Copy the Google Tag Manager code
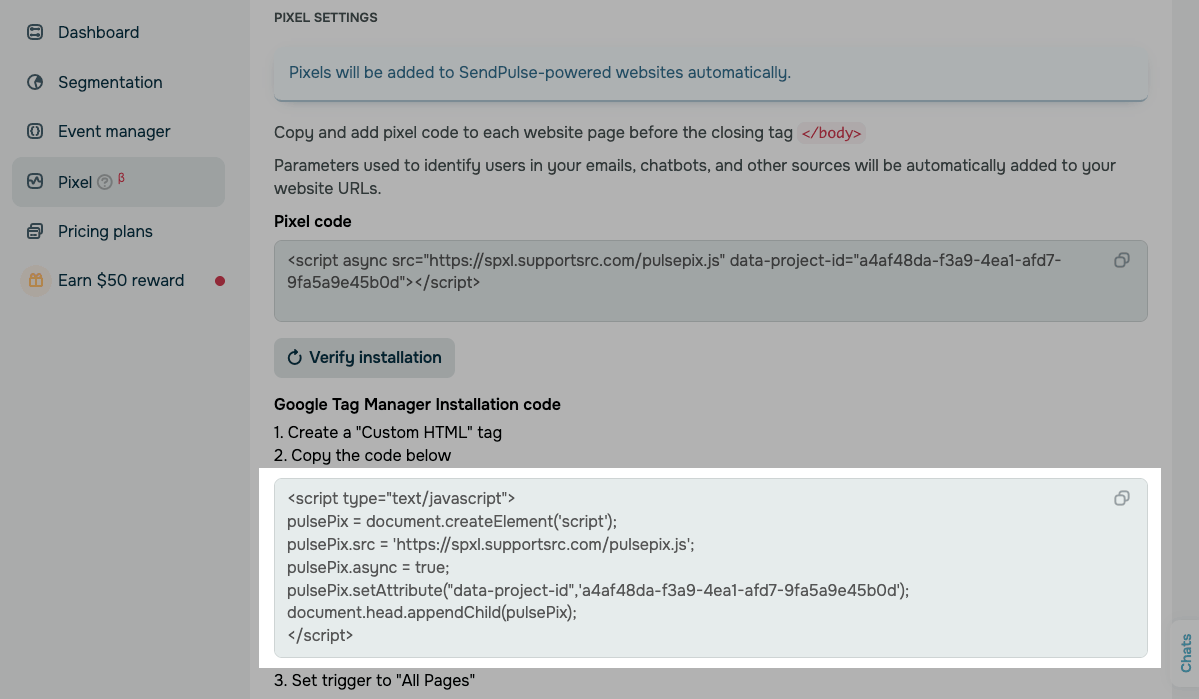Screen dimensions: 1199x699 1122,498
